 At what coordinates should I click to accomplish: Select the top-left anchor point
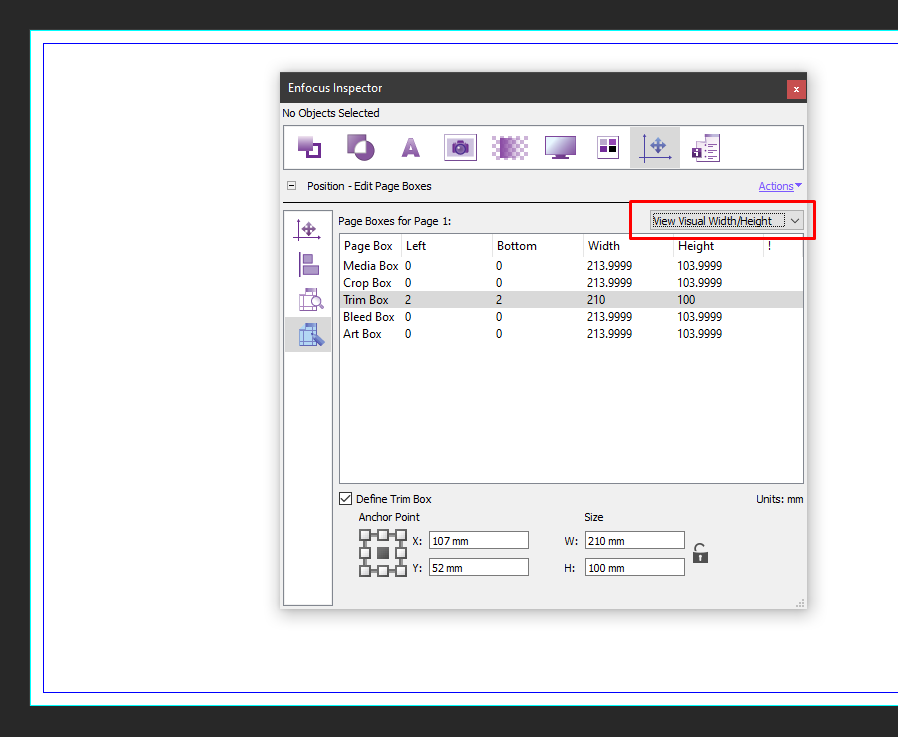click(365, 535)
